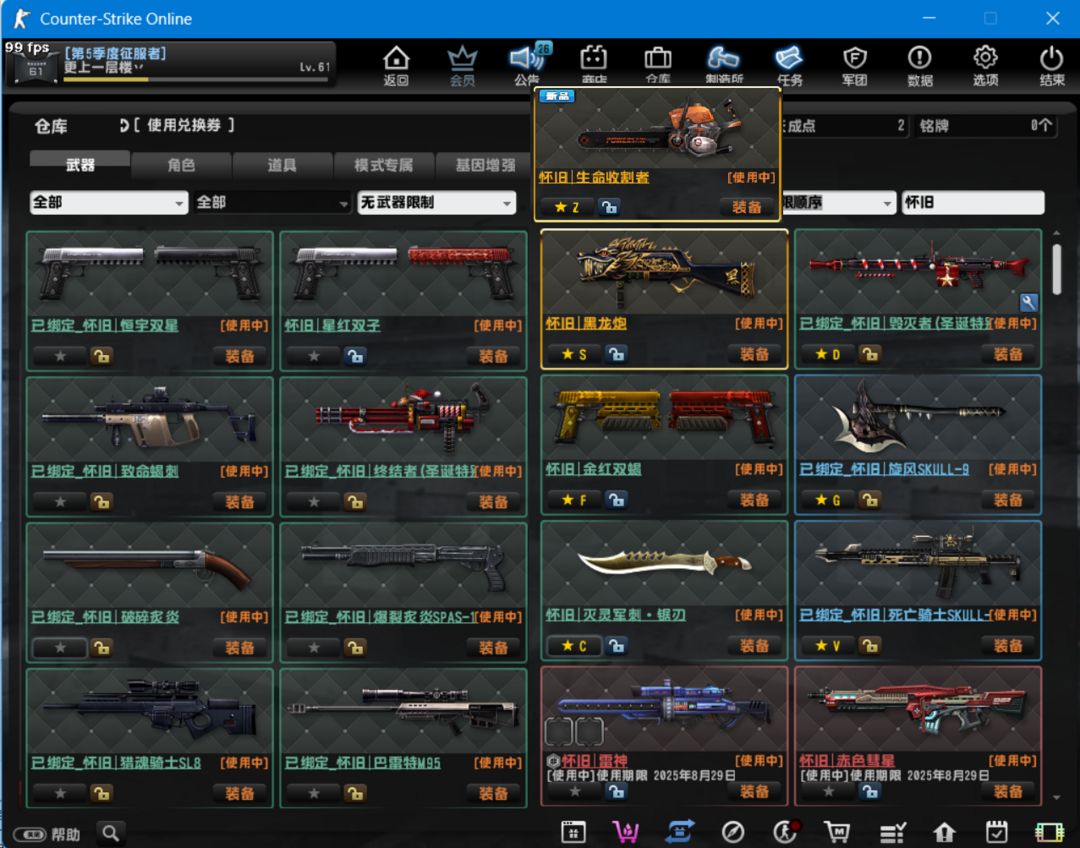
Task: Click 装备 on the 猎魂骑士SL8 card
Action: [x=240, y=794]
